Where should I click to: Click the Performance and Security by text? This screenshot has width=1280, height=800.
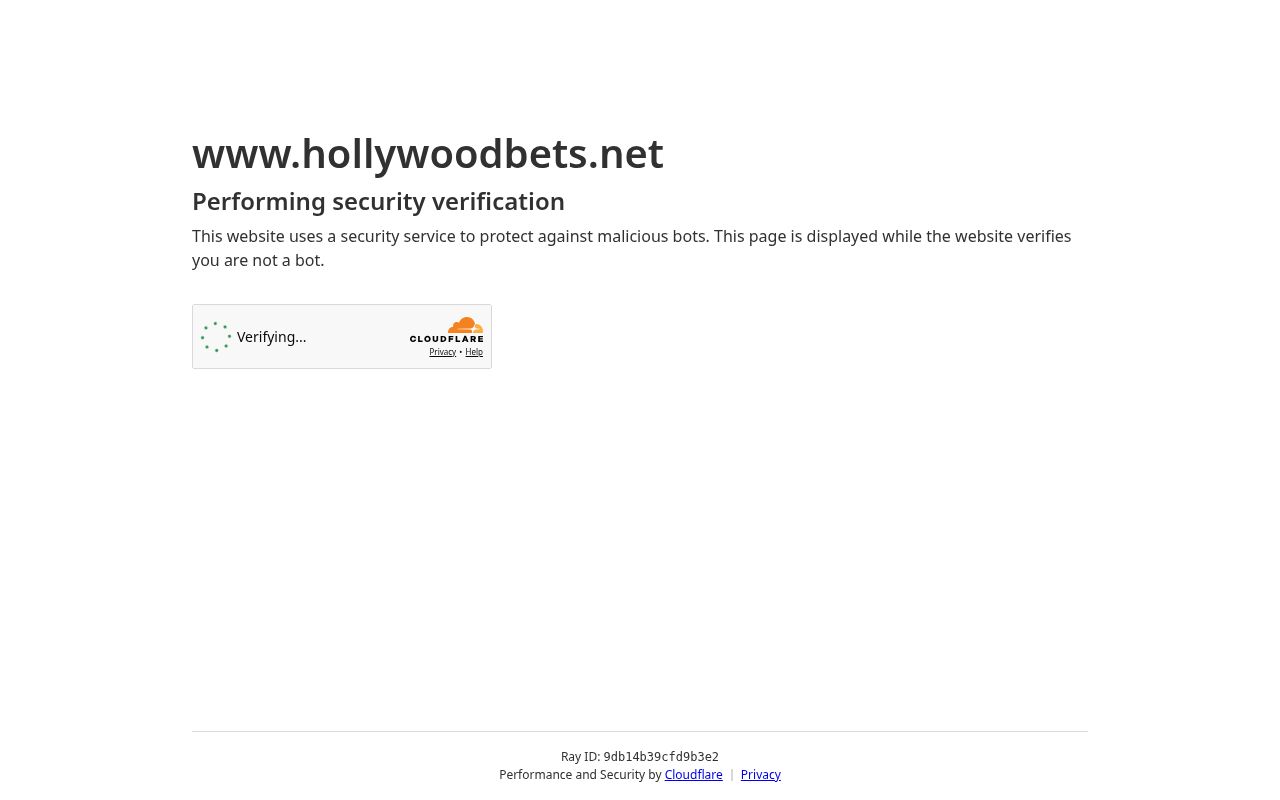pos(581,775)
